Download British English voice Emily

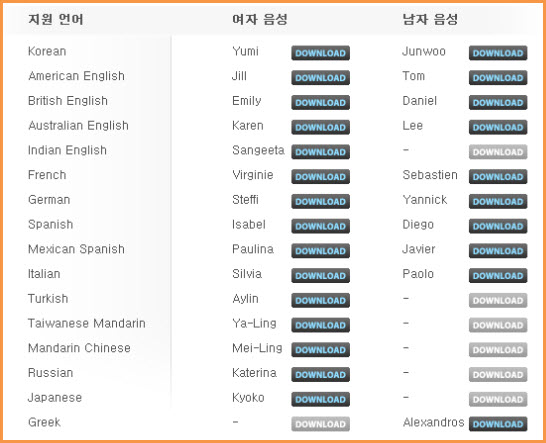[x=320, y=102]
